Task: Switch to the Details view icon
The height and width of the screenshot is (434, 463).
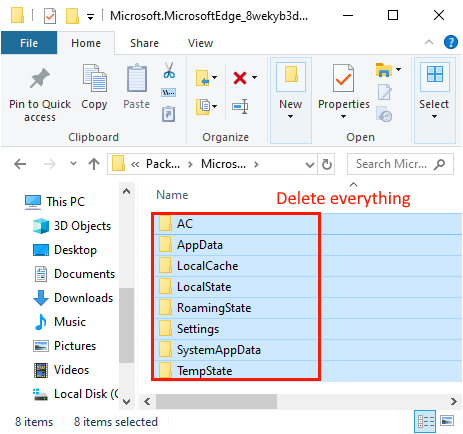Action: [x=425, y=421]
